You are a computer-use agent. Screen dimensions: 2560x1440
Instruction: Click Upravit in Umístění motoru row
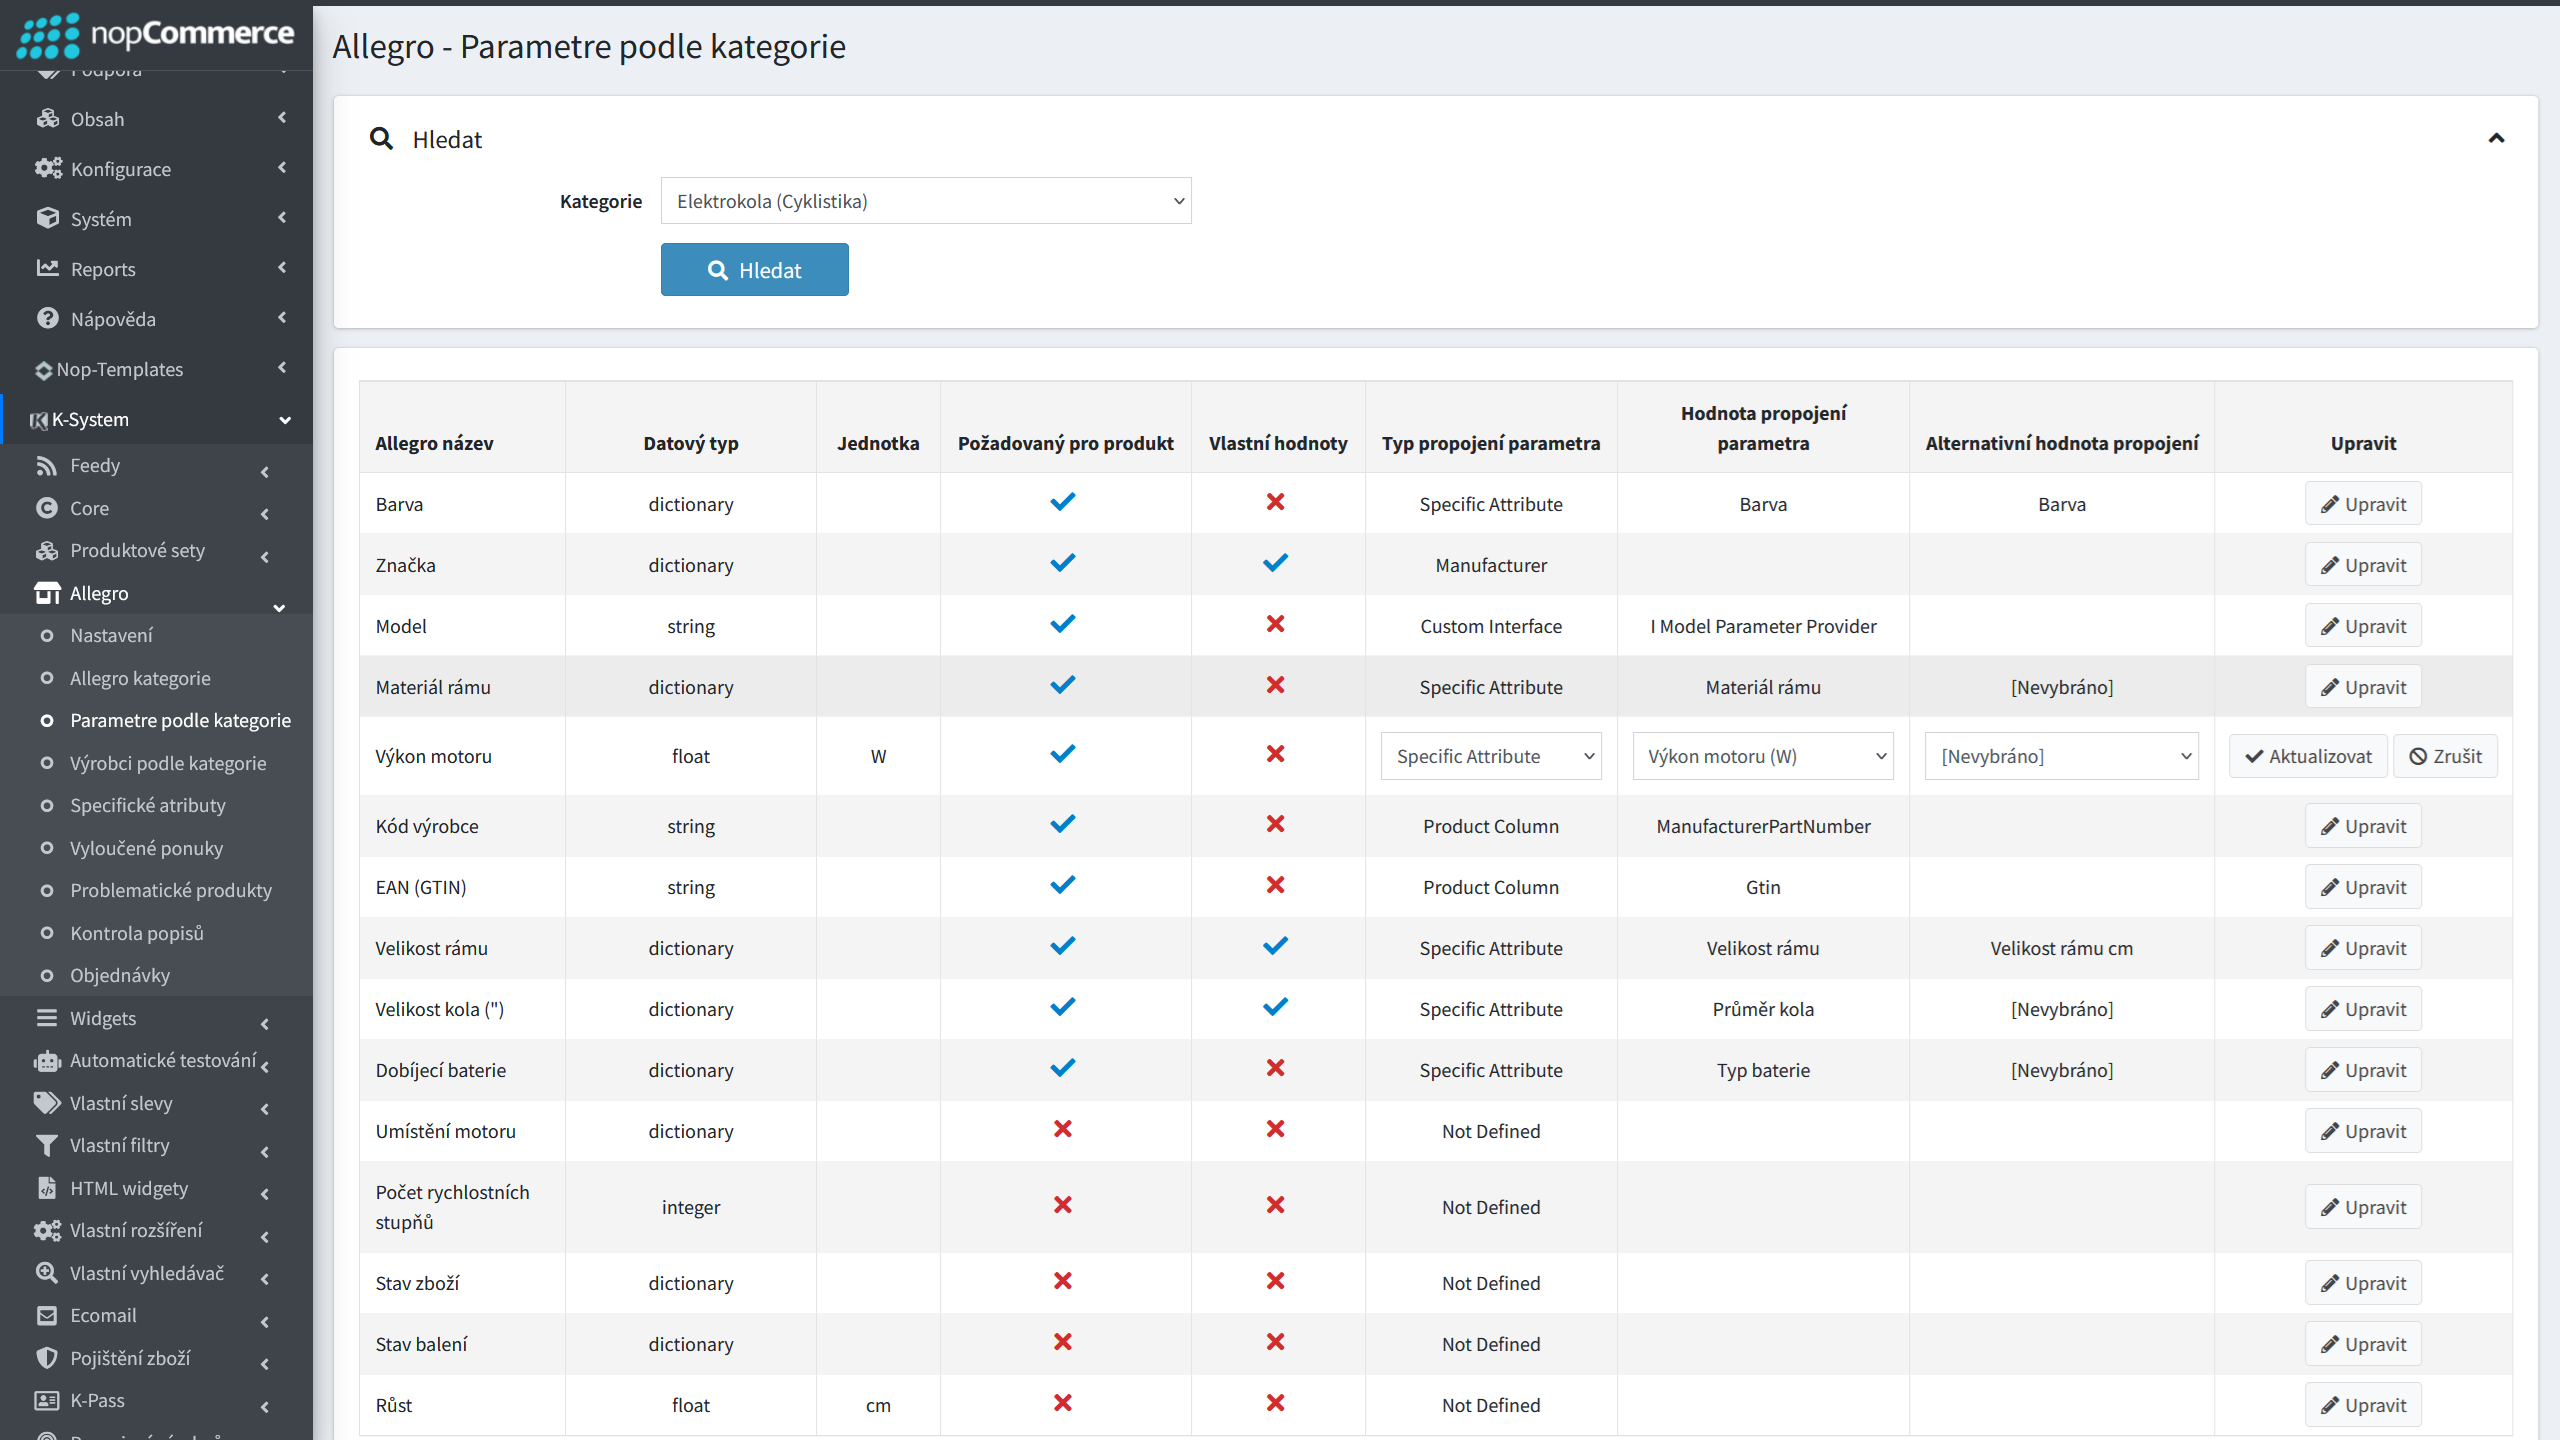point(2363,1131)
